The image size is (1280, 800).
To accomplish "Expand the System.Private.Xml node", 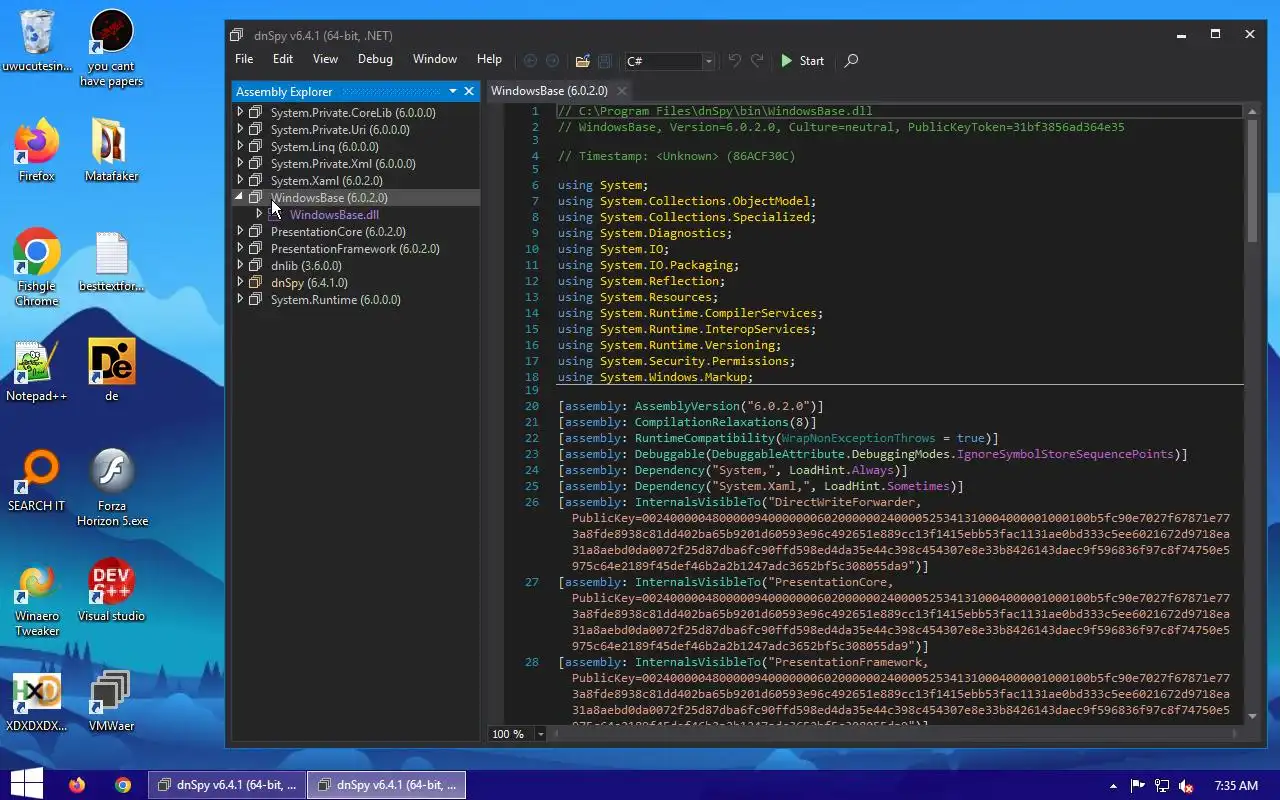I will click(240, 163).
